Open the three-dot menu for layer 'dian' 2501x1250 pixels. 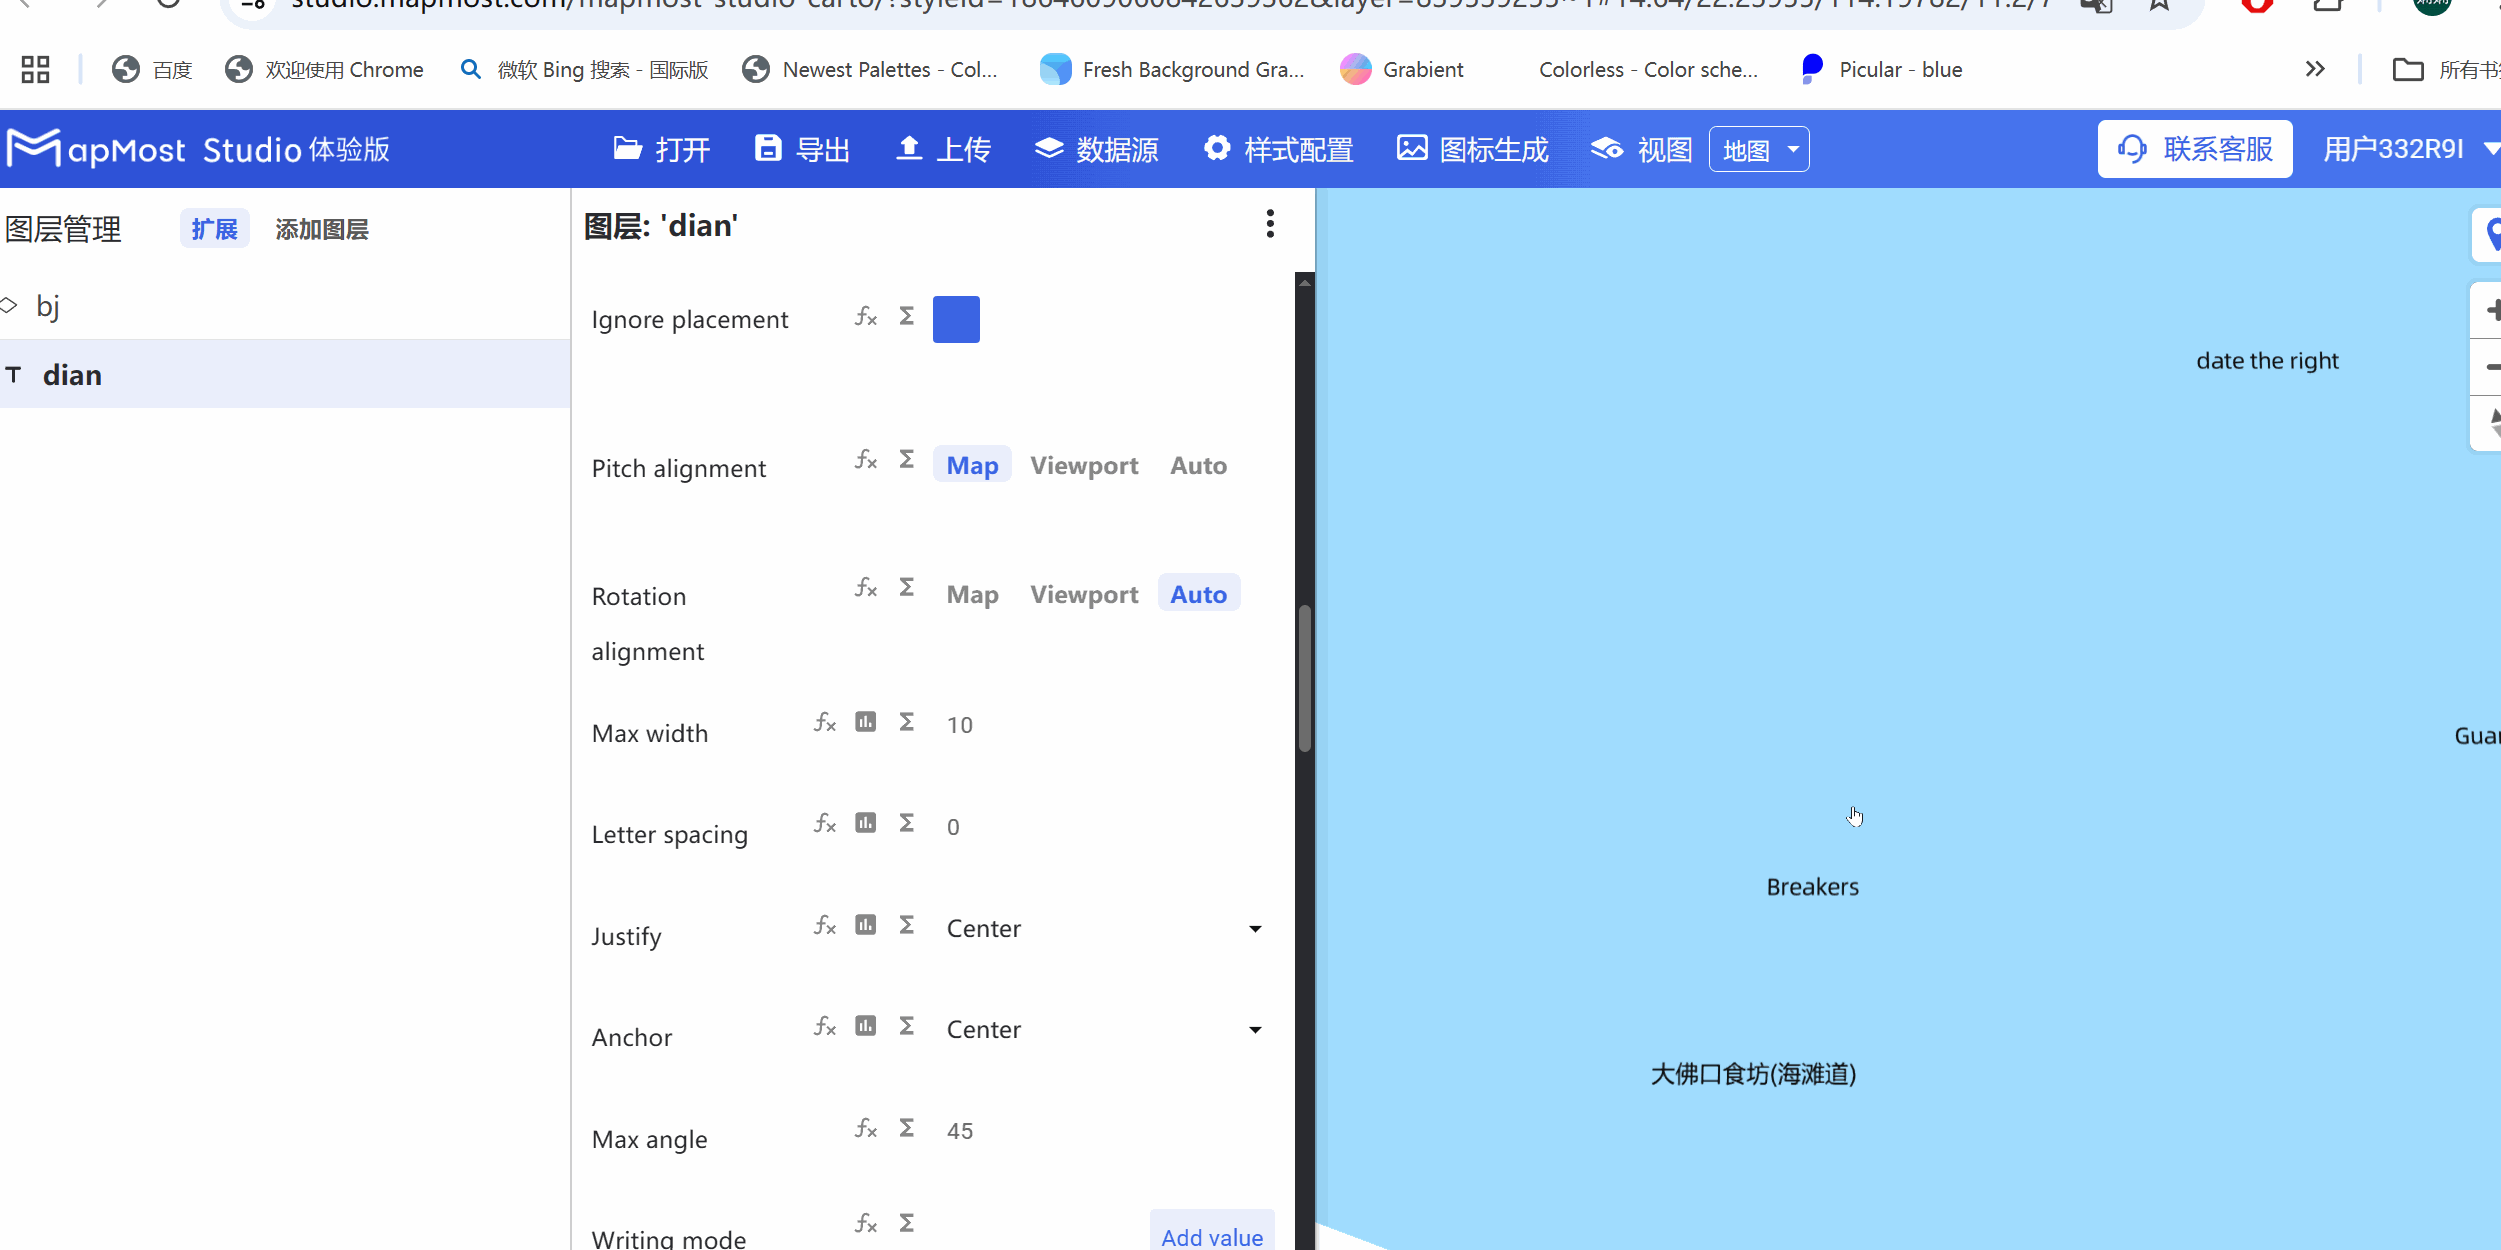click(x=1270, y=224)
